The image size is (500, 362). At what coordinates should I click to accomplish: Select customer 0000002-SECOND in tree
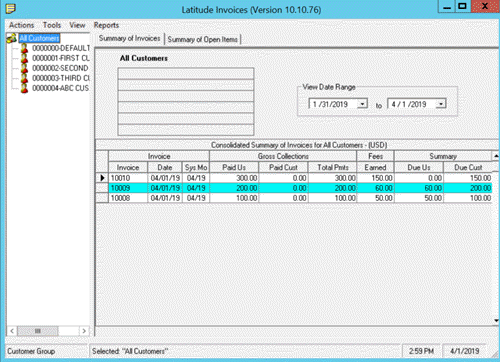point(60,68)
